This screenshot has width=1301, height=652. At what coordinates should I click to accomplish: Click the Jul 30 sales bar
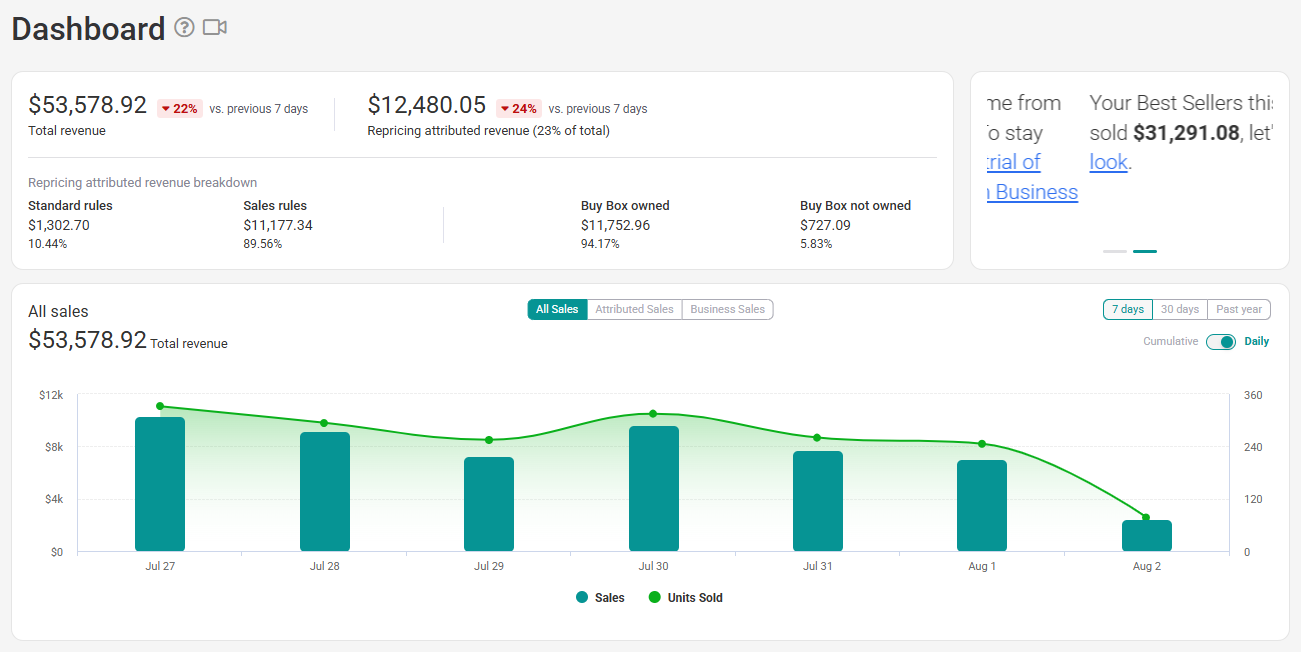point(654,489)
